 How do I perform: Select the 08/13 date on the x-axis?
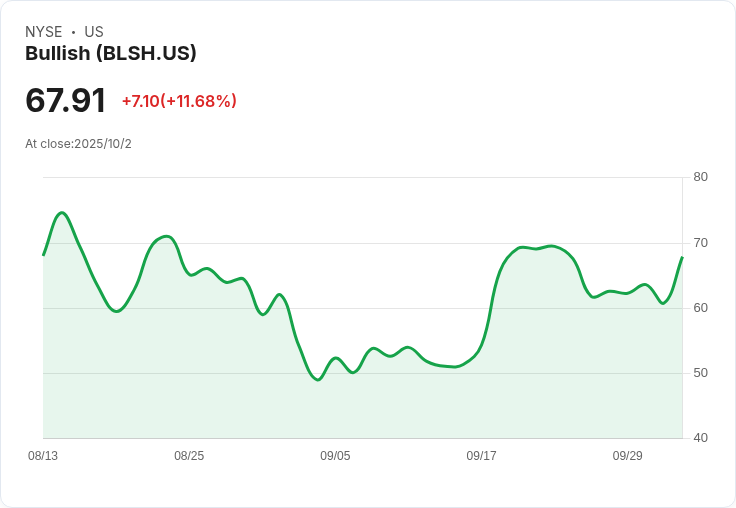(43, 456)
